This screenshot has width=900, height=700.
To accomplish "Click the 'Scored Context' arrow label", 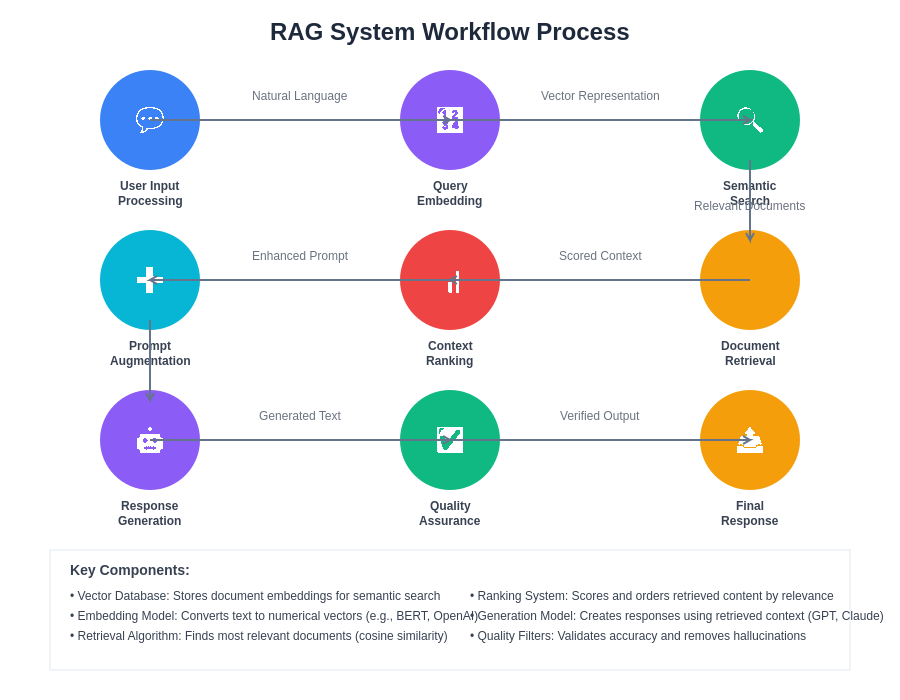I will [600, 256].
